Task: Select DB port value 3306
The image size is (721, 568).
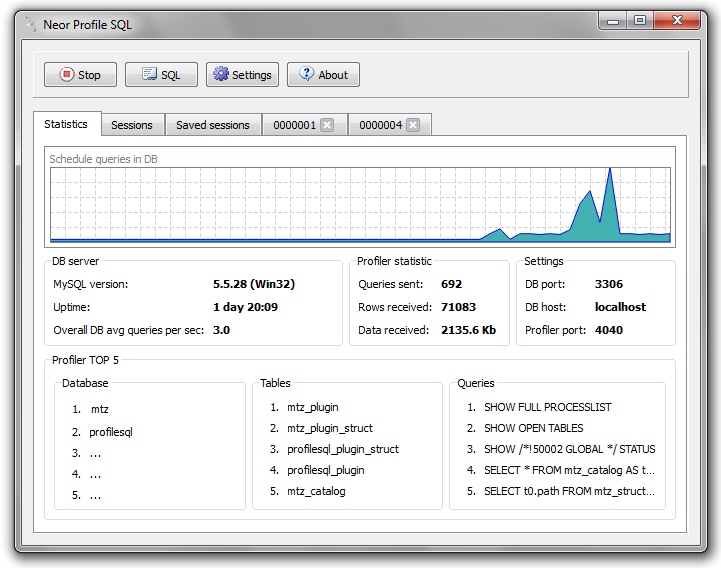Action: (x=609, y=284)
